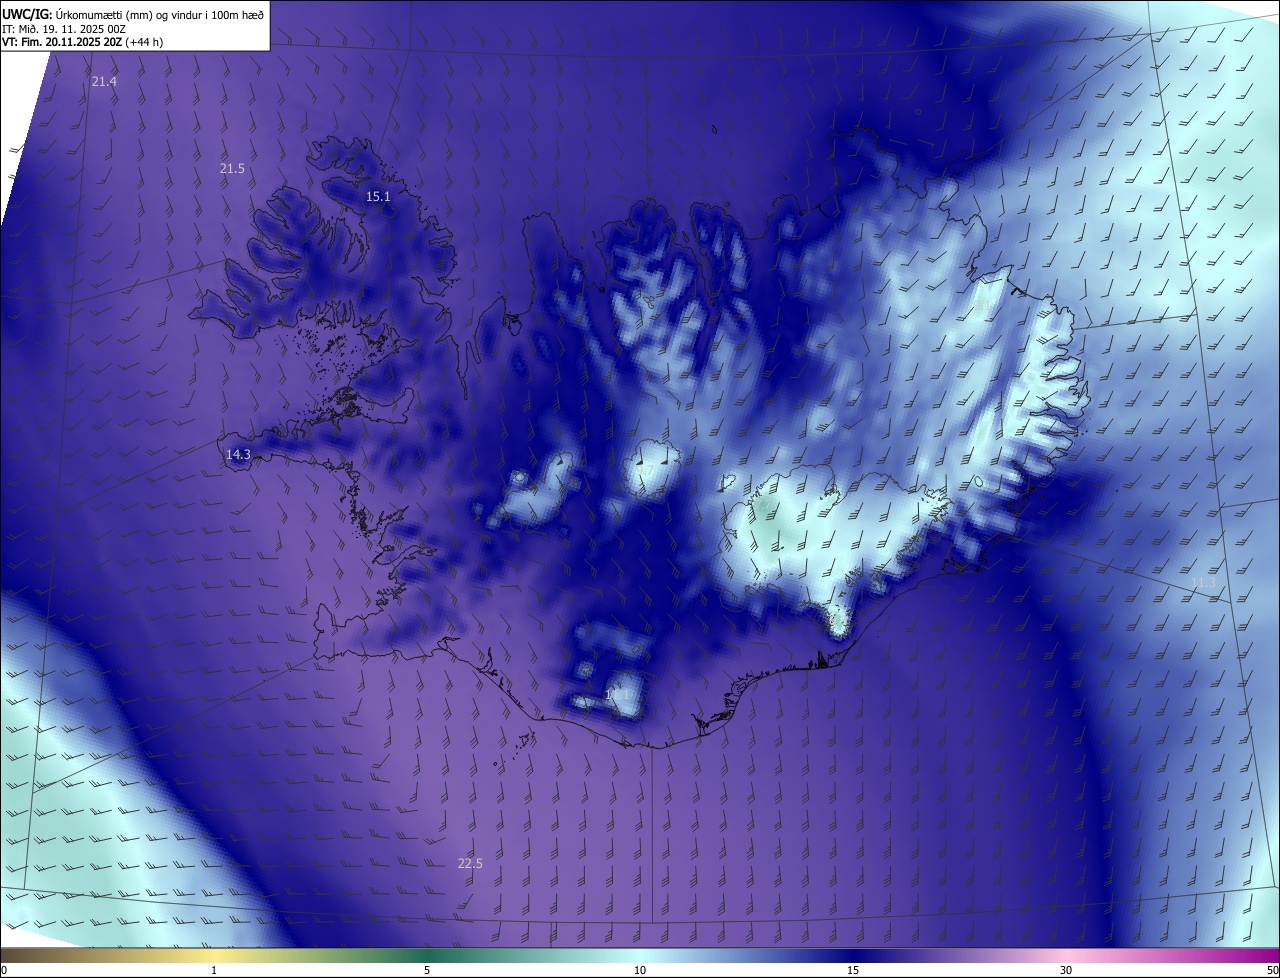The image size is (1280, 978).
Task: Click the 14.3 value label on the map
Action: pos(238,455)
